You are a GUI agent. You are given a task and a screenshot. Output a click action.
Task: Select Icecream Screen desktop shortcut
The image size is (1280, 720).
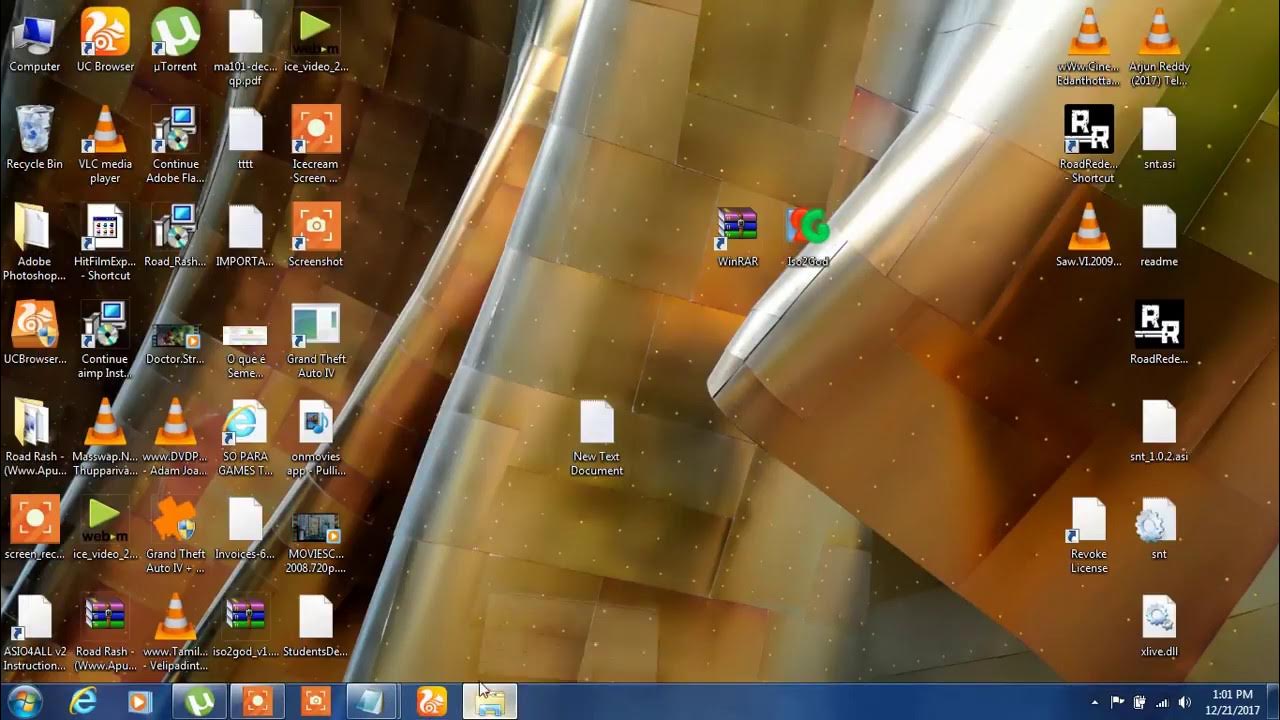[x=316, y=146]
